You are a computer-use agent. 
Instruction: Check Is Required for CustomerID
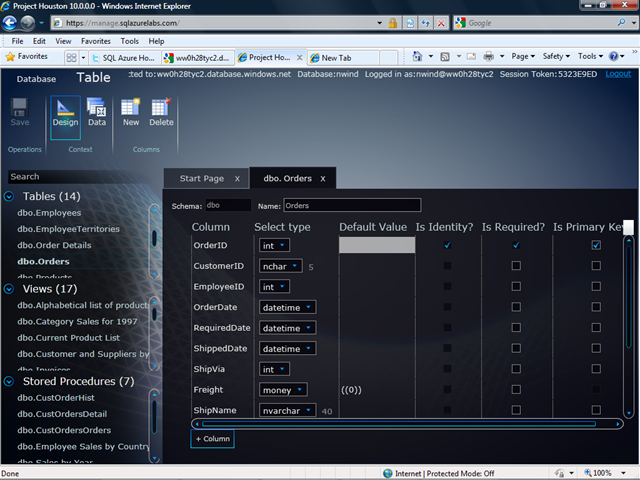click(516, 266)
